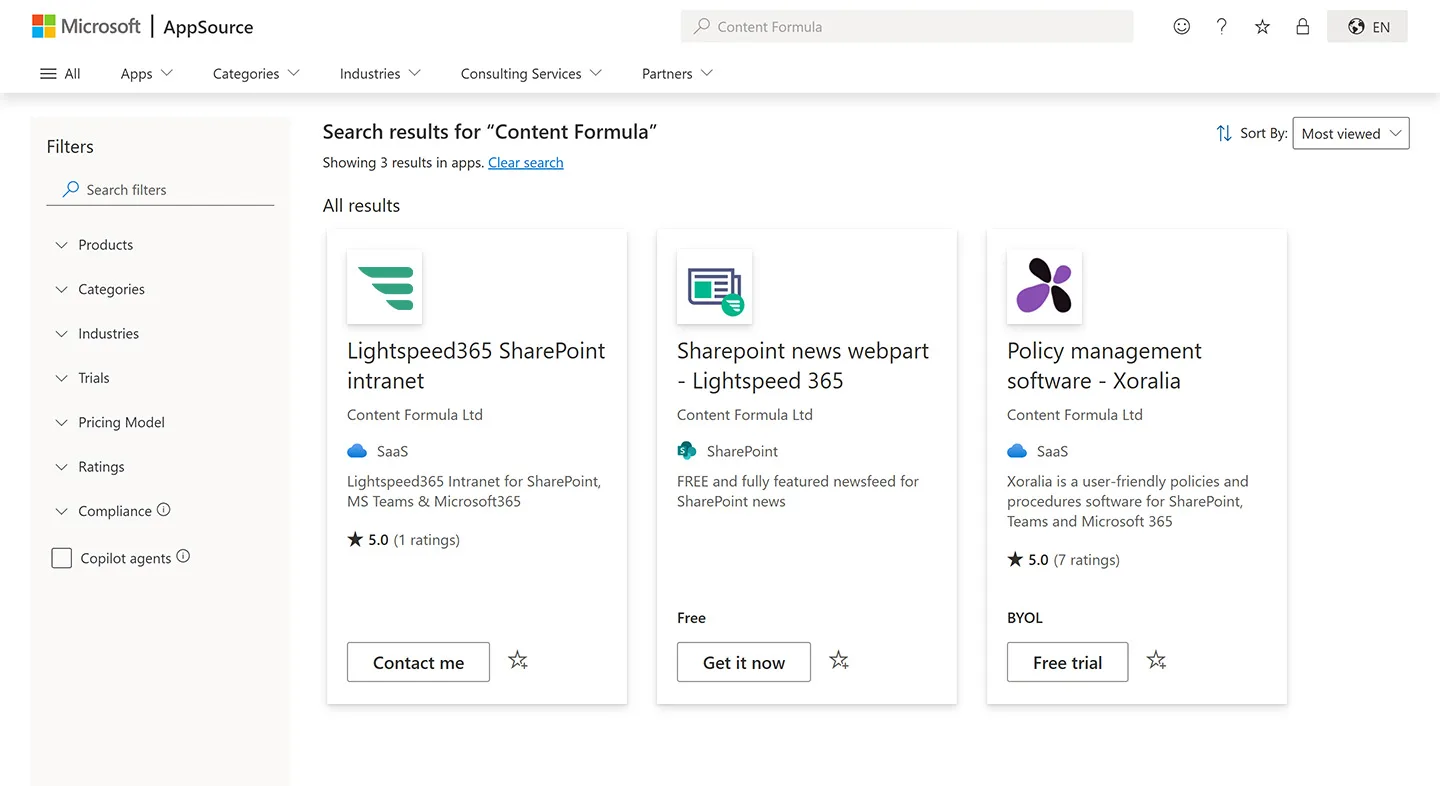This screenshot has height=786, width=1440.
Task: Favorite Sharepoint news webpart with star
Action: (x=839, y=660)
